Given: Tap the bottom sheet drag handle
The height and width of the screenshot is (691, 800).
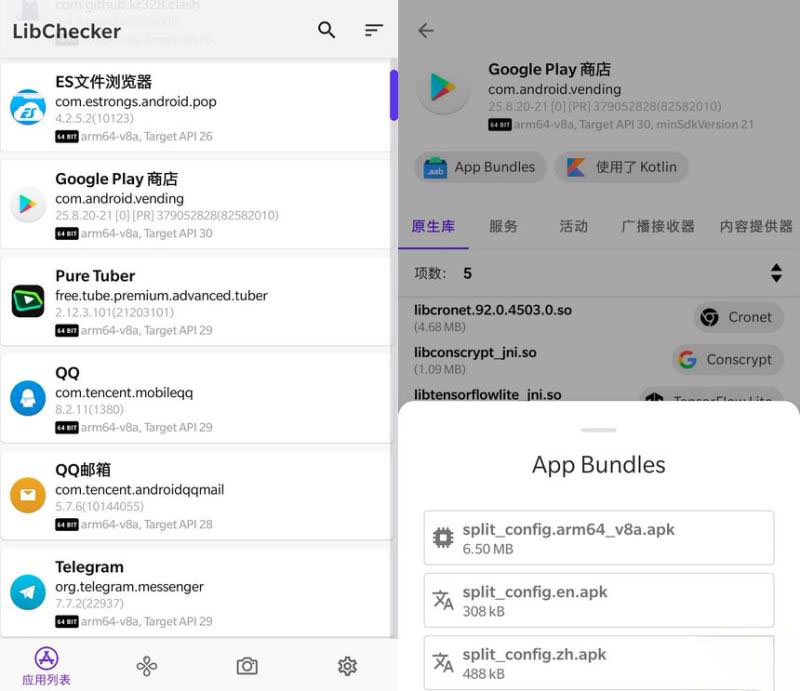Looking at the screenshot, I should click(x=598, y=430).
